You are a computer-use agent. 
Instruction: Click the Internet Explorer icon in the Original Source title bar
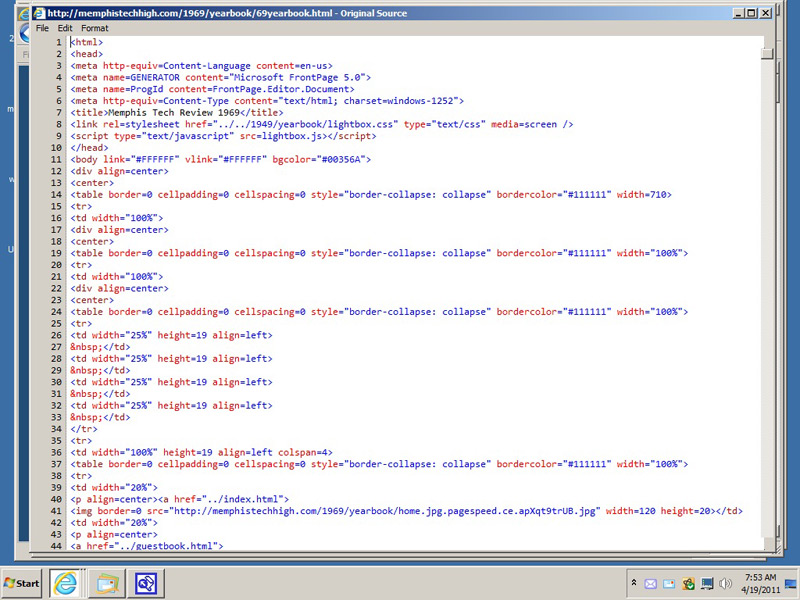pyautogui.click(x=39, y=13)
